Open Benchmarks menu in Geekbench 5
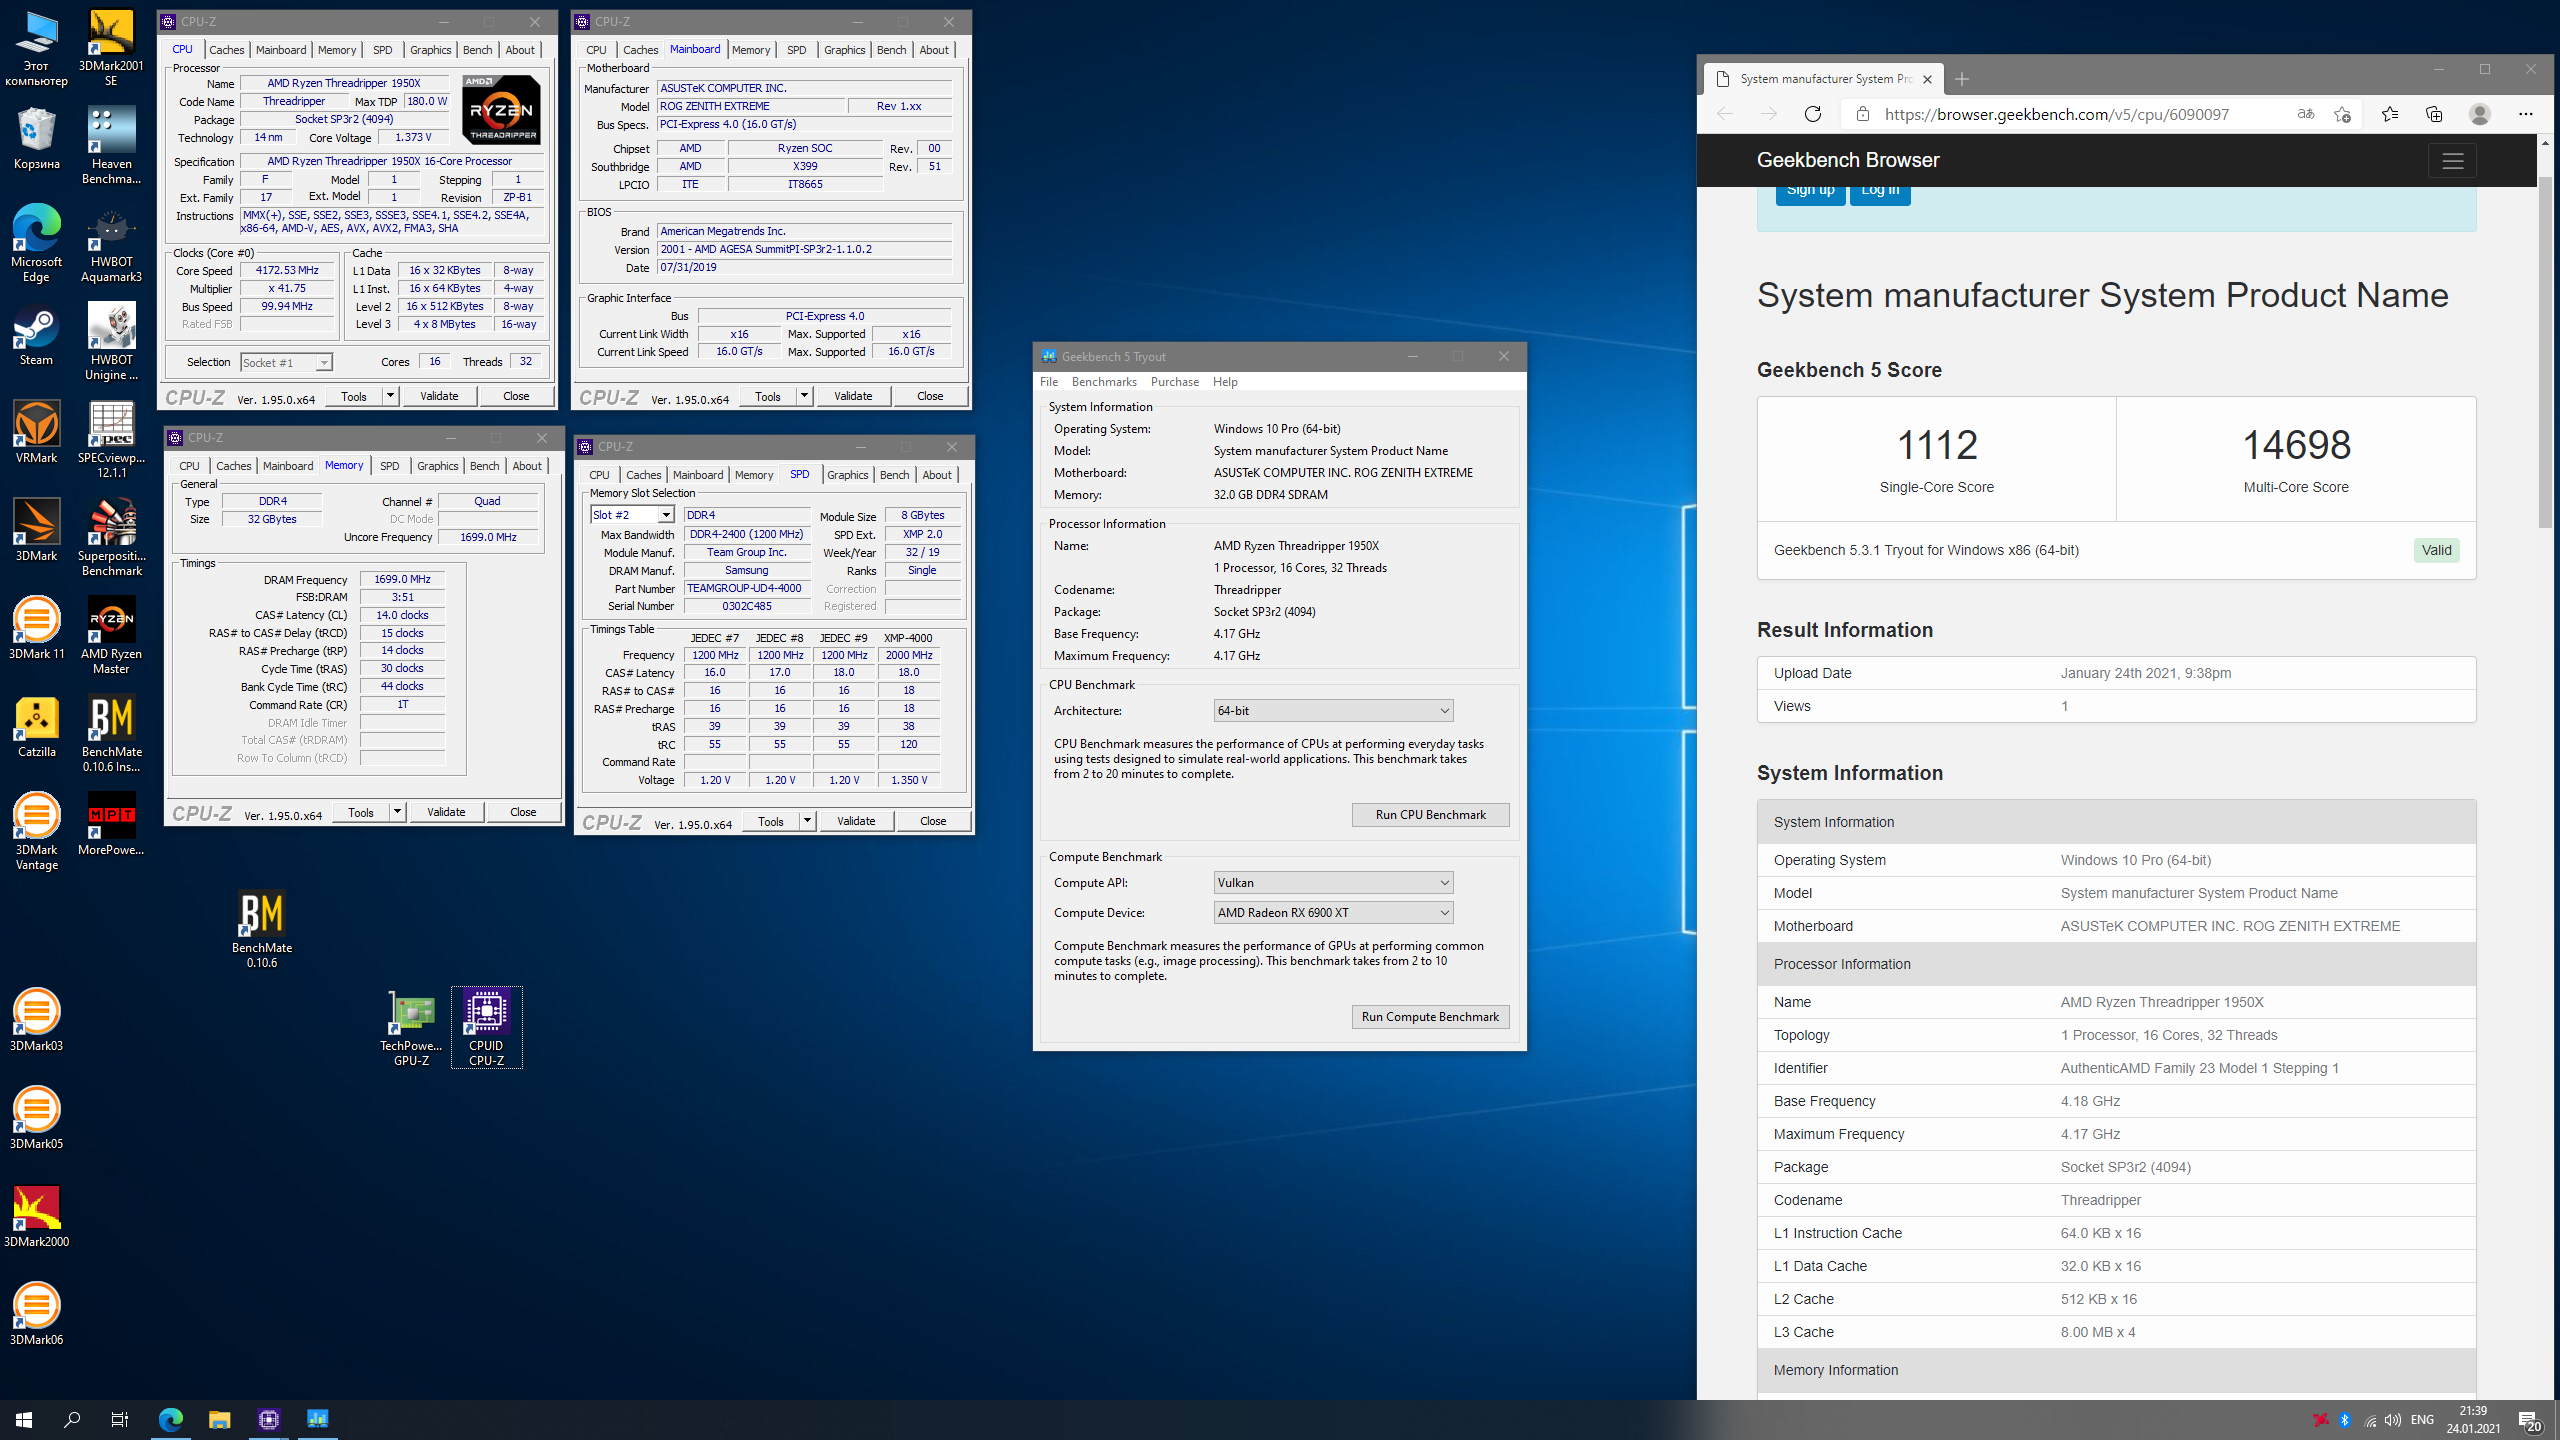Viewport: 2560px width, 1440px height. pos(1104,382)
